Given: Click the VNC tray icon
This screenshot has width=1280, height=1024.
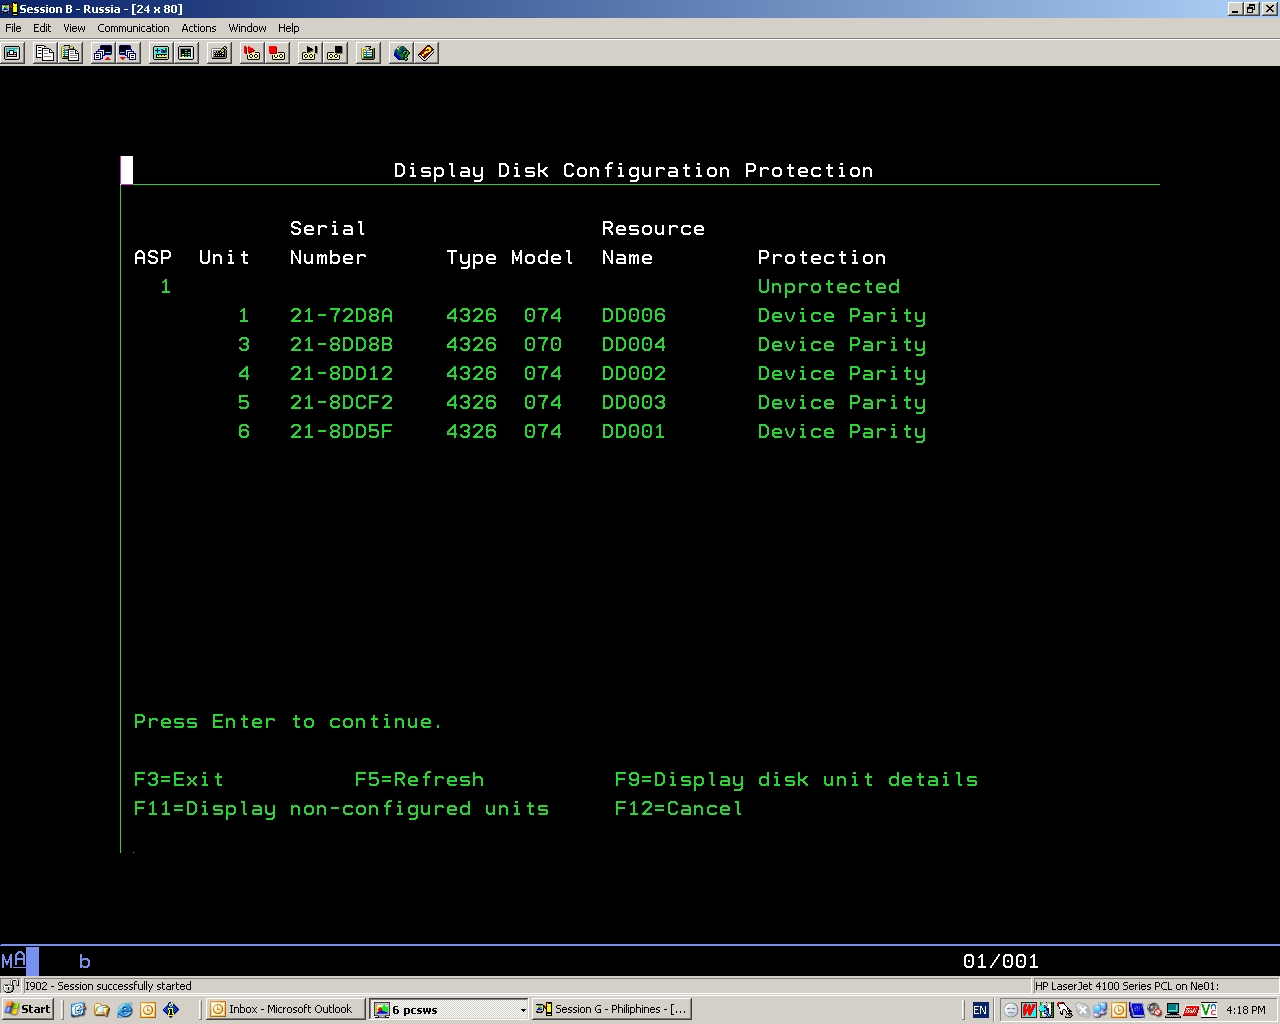Looking at the screenshot, I should pyautogui.click(x=1209, y=1010).
